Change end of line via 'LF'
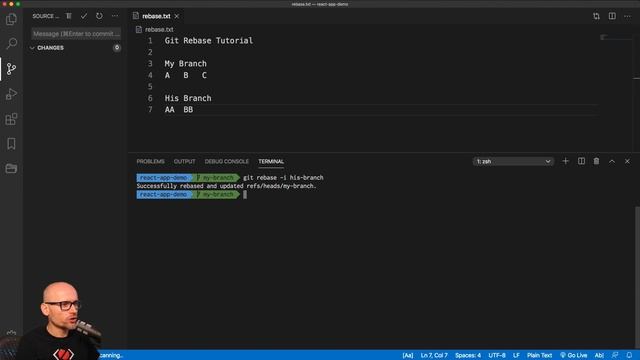 [516, 355]
